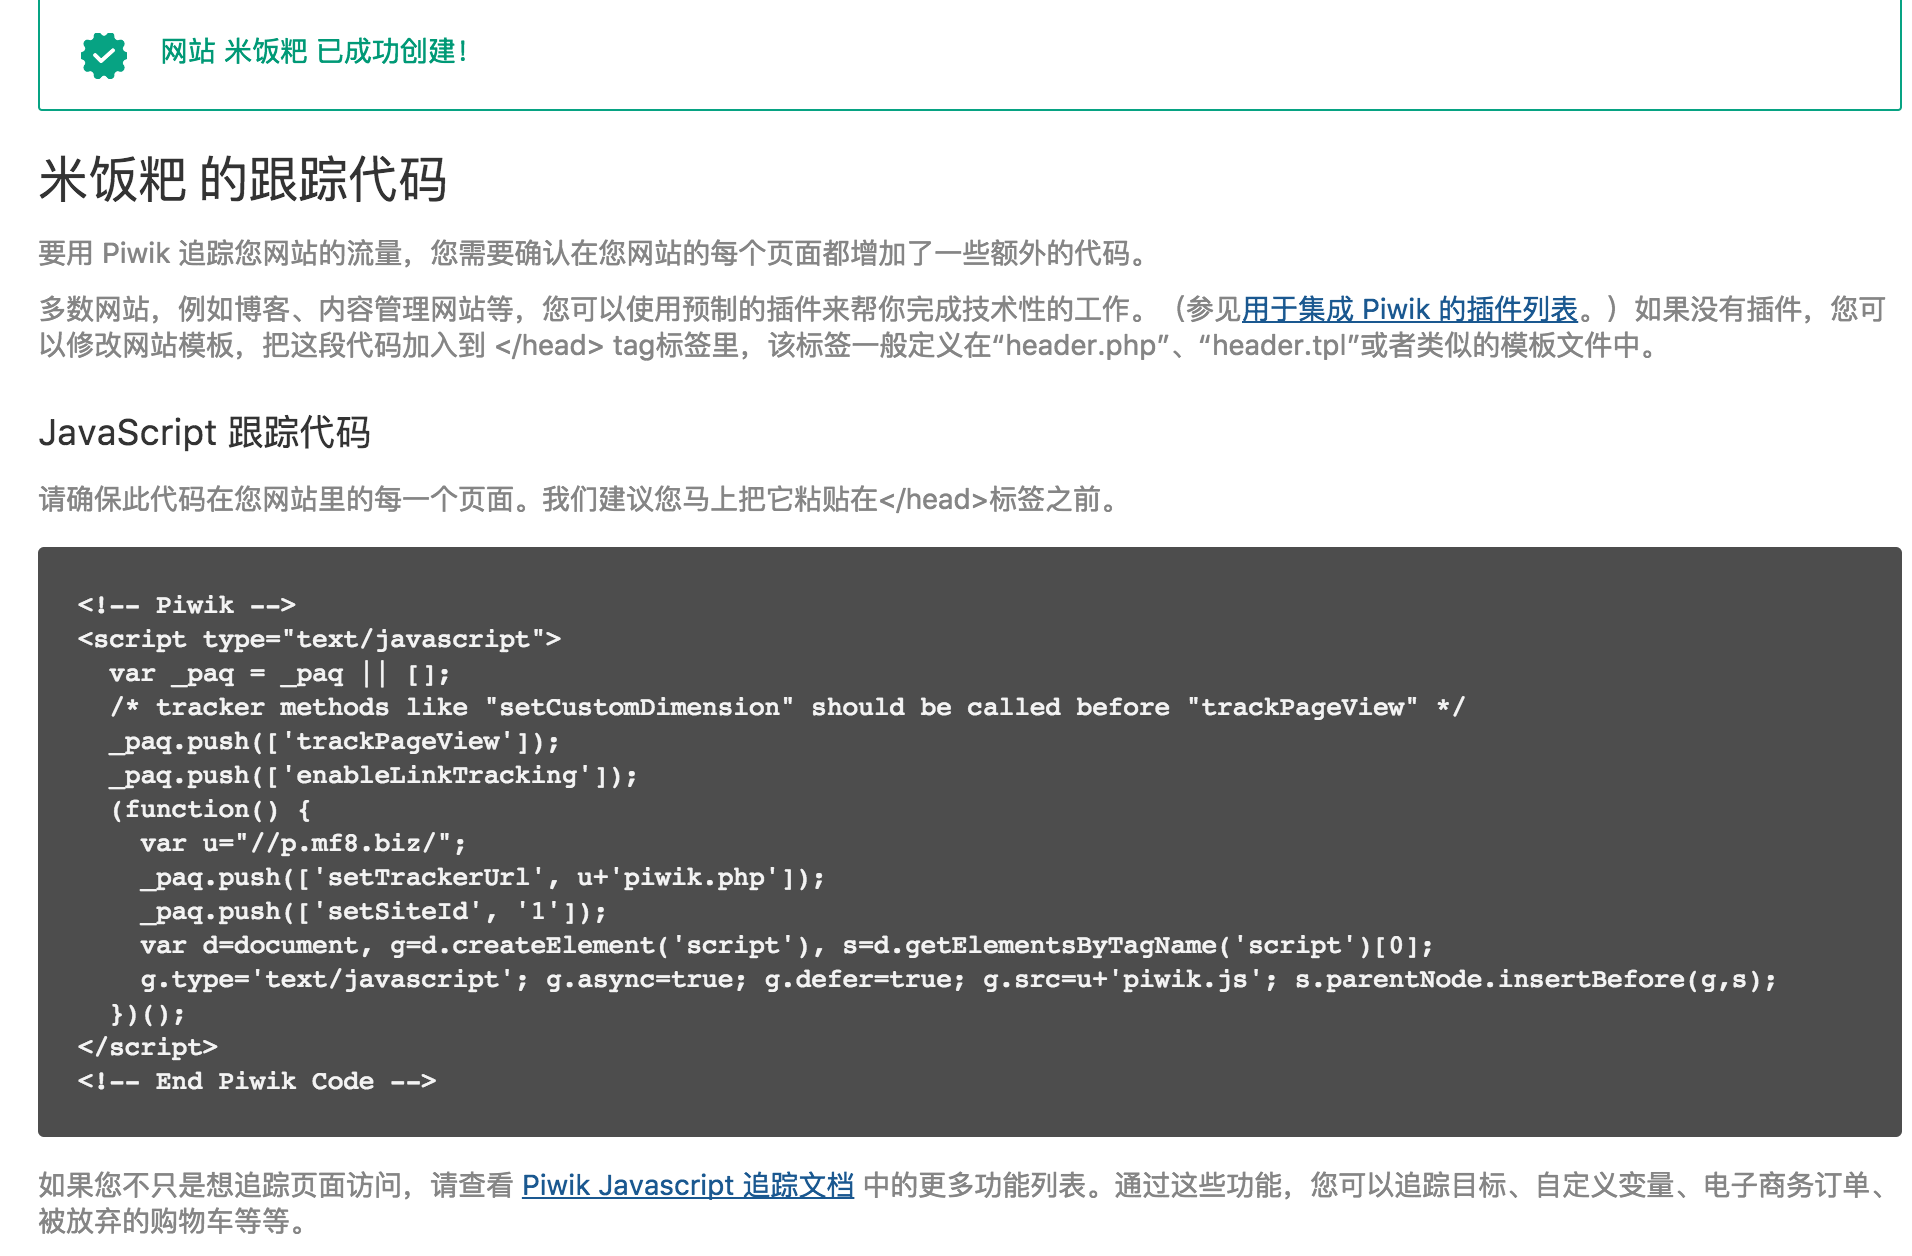This screenshot has height=1256, width=1912.
Task: Click the success message '网站 米饭粑 已成功创建!'
Action: tap(314, 51)
